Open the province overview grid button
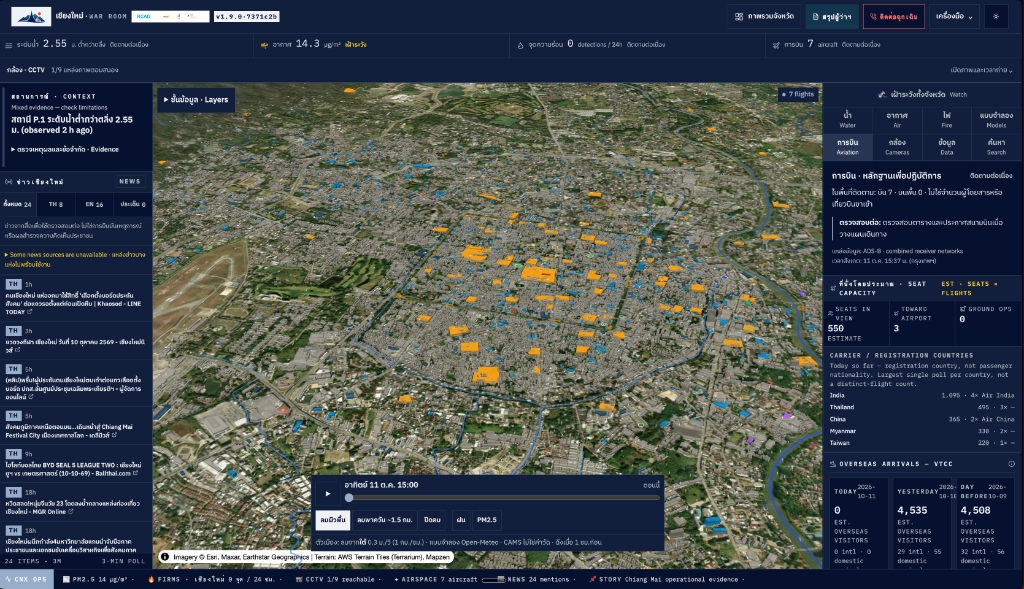1024x589 pixels. pos(764,16)
